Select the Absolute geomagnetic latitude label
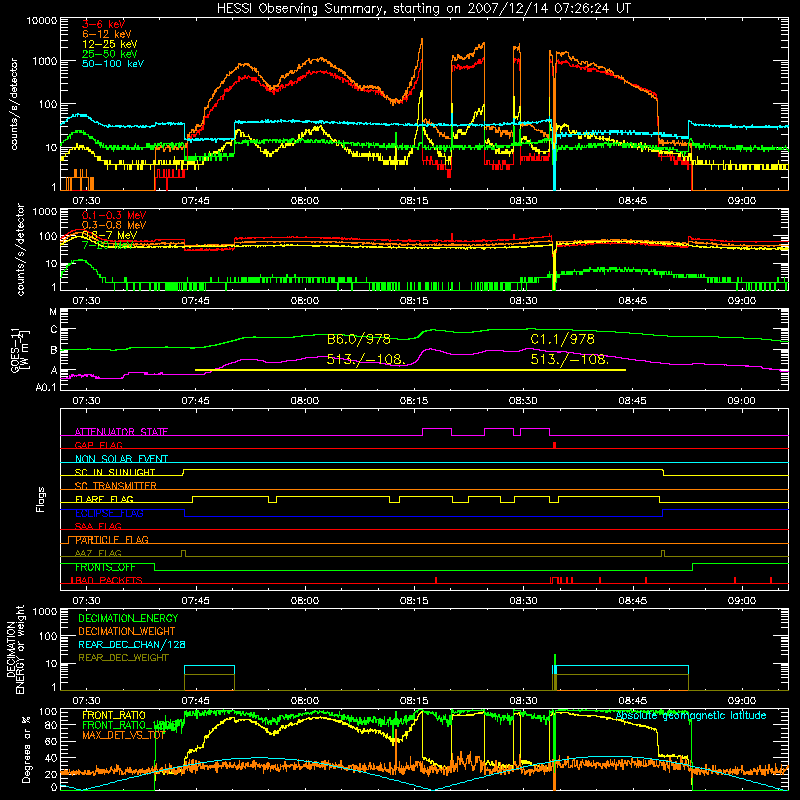The image size is (800, 800). click(x=691, y=716)
